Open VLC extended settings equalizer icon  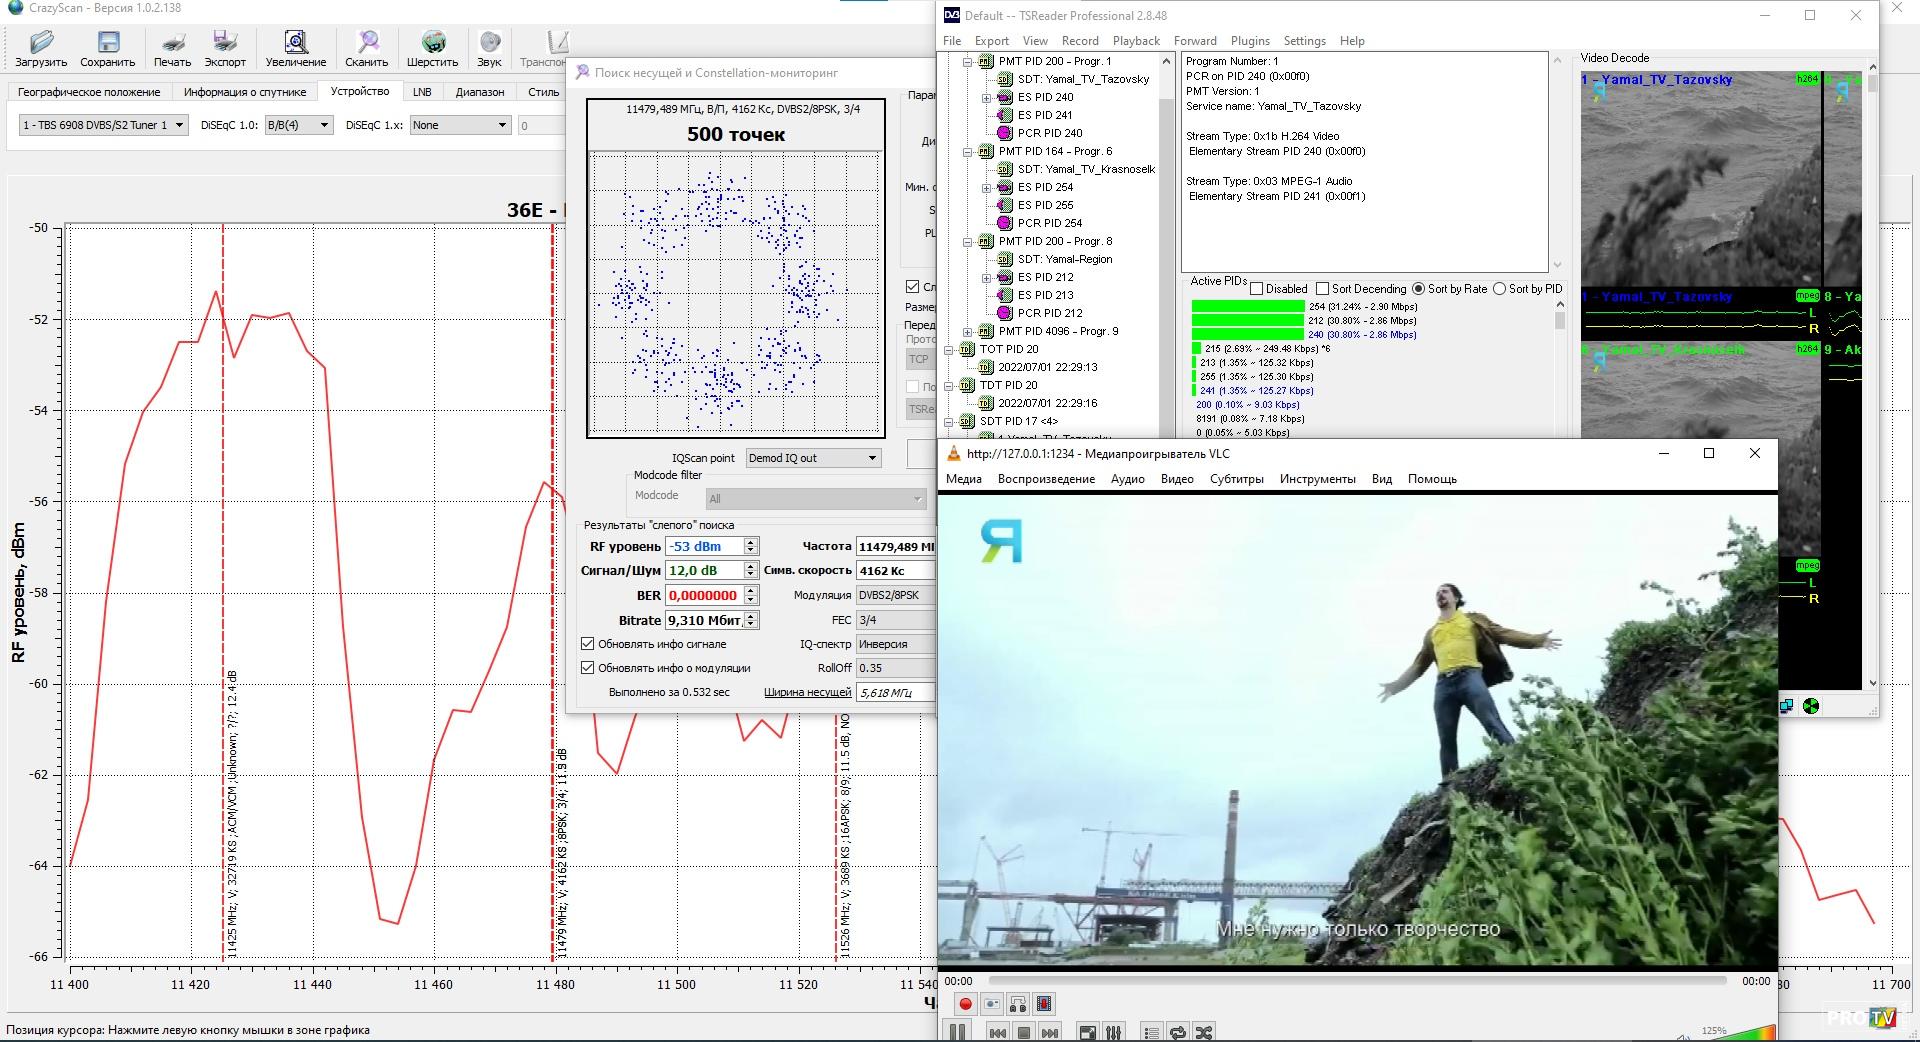tap(1114, 1032)
